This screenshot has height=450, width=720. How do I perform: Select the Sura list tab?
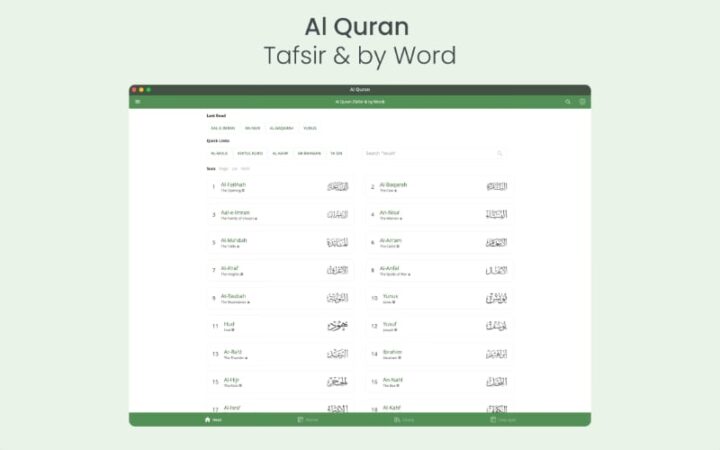[211, 169]
